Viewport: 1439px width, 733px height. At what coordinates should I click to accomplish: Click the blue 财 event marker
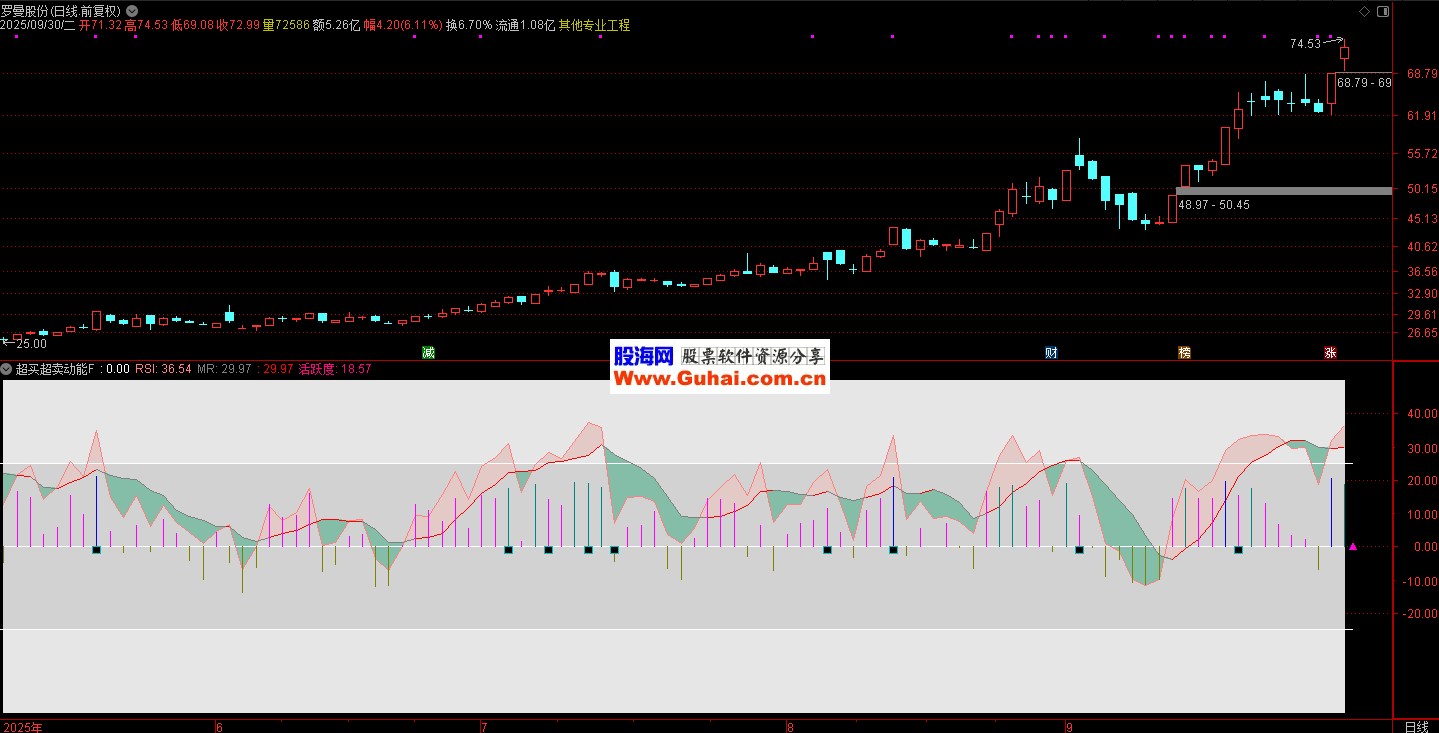point(1051,352)
